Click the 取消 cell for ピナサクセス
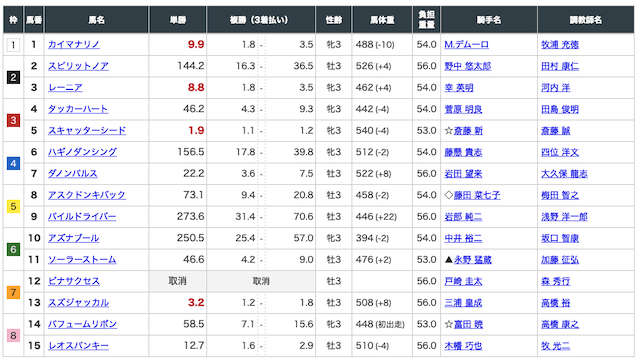The width and height of the screenshot is (640, 361). click(178, 281)
